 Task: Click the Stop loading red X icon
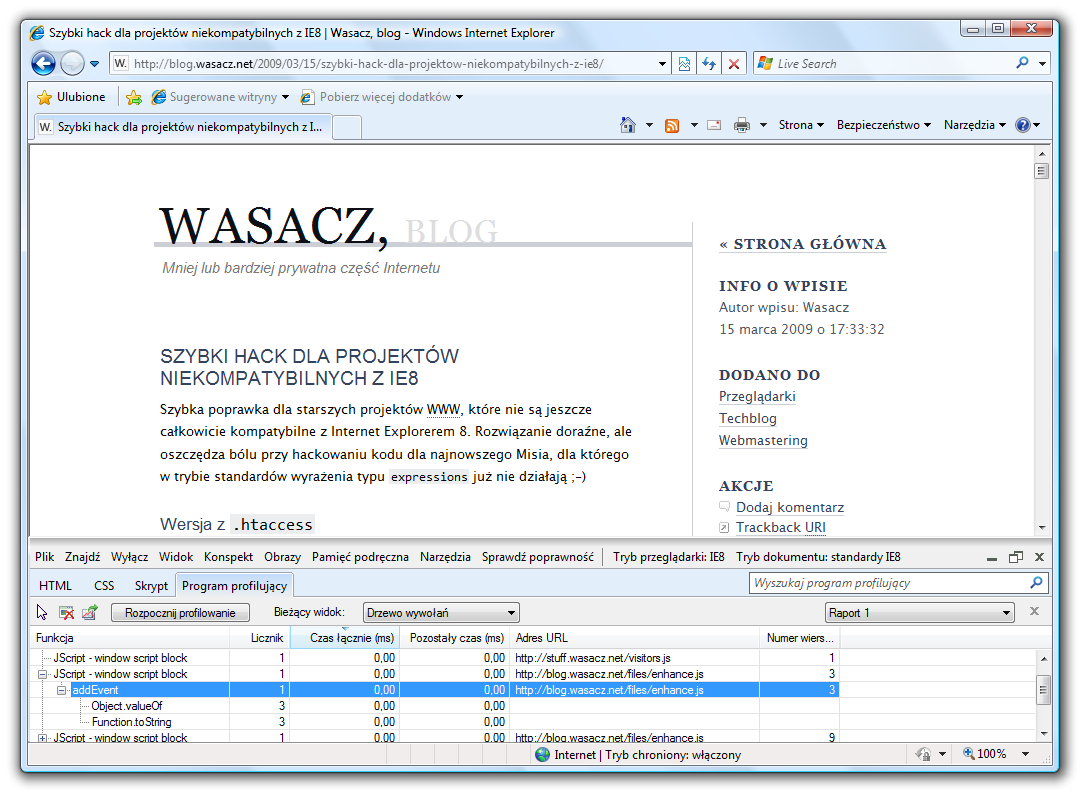tap(734, 64)
